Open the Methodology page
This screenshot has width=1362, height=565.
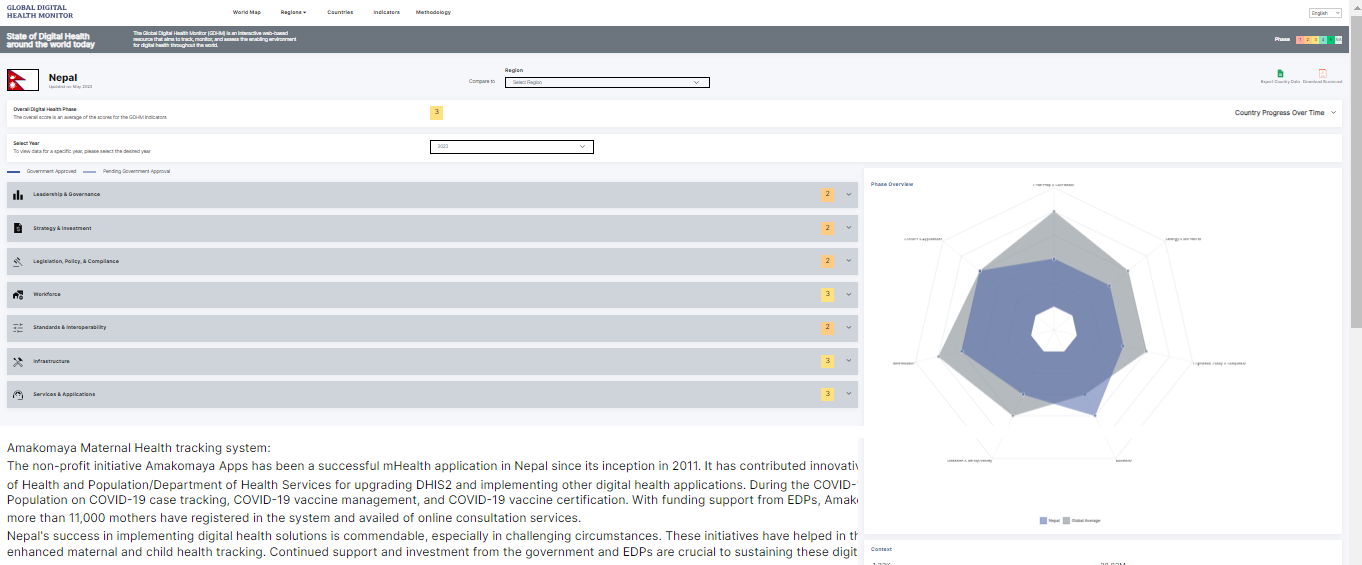tap(435, 12)
